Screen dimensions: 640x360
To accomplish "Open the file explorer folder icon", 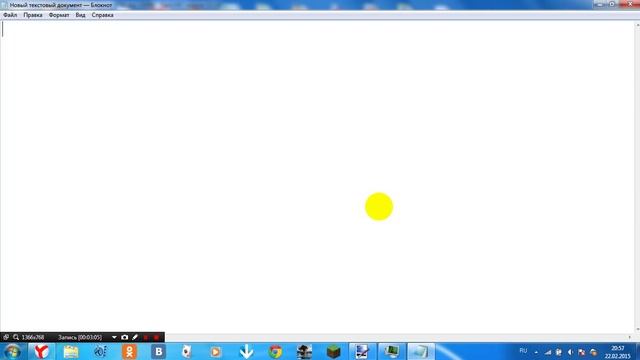I will [x=71, y=351].
